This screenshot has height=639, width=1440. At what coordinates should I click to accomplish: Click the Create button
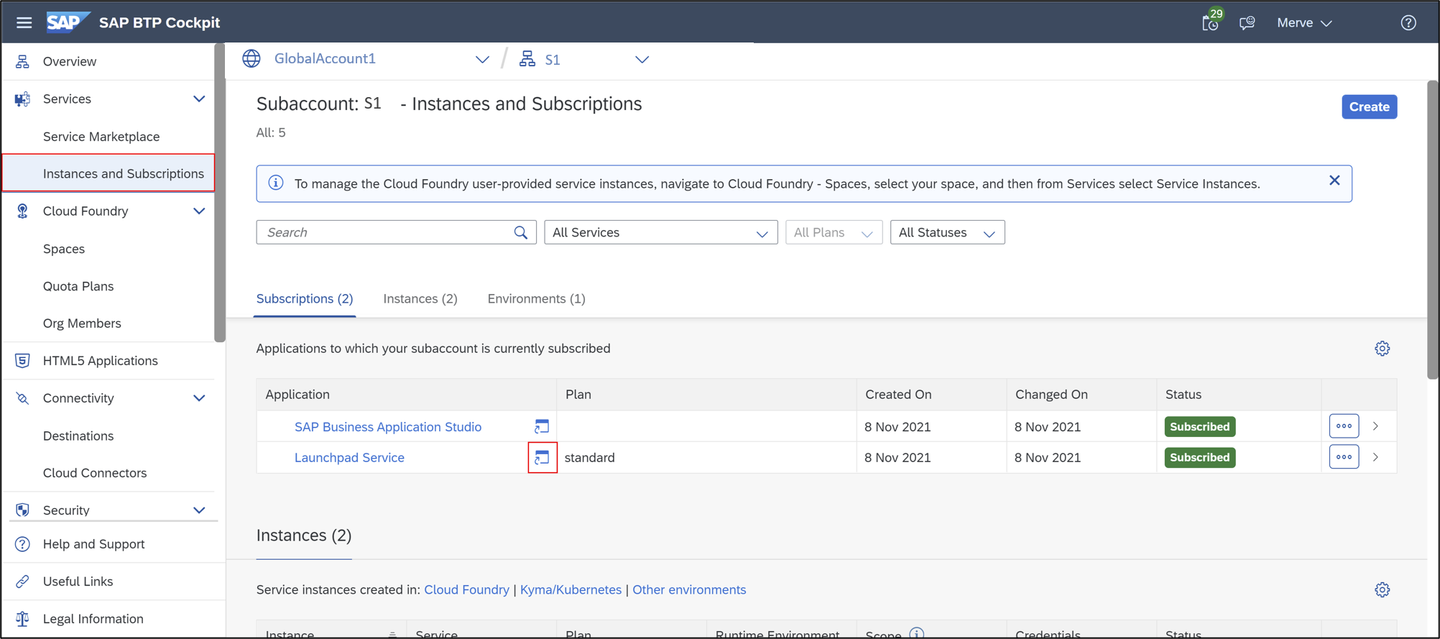tap(1369, 107)
